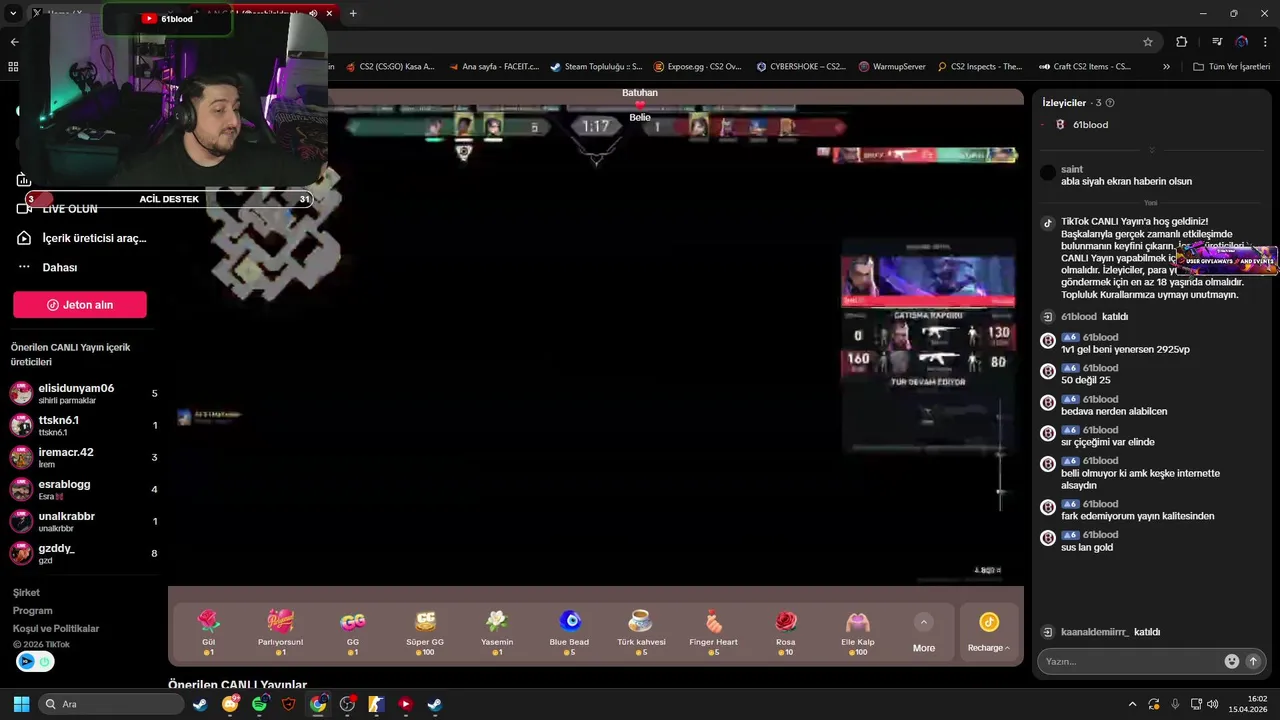Image resolution: width=1280 pixels, height=720 pixels.
Task: Open a new browser tab
Action: coord(353,13)
